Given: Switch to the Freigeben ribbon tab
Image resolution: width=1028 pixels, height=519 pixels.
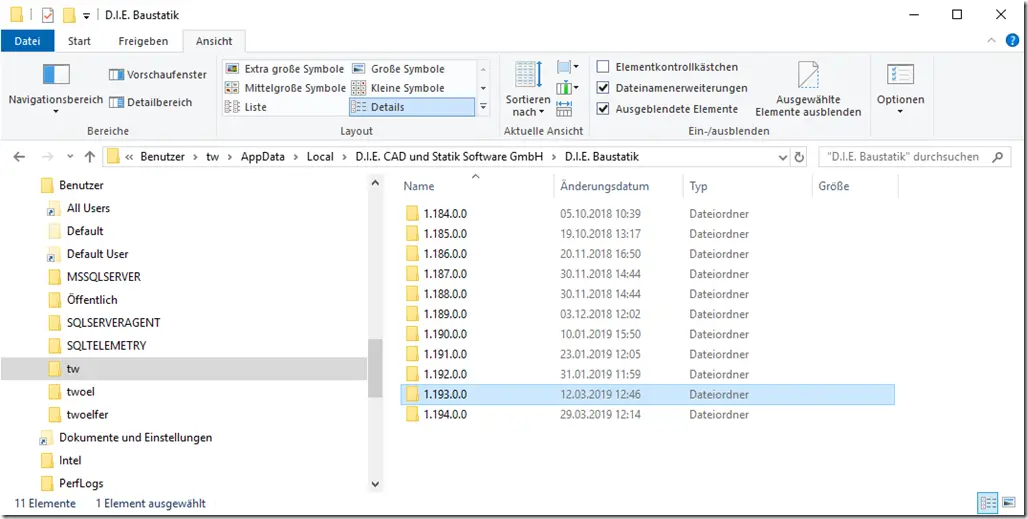Looking at the screenshot, I should click(x=143, y=41).
